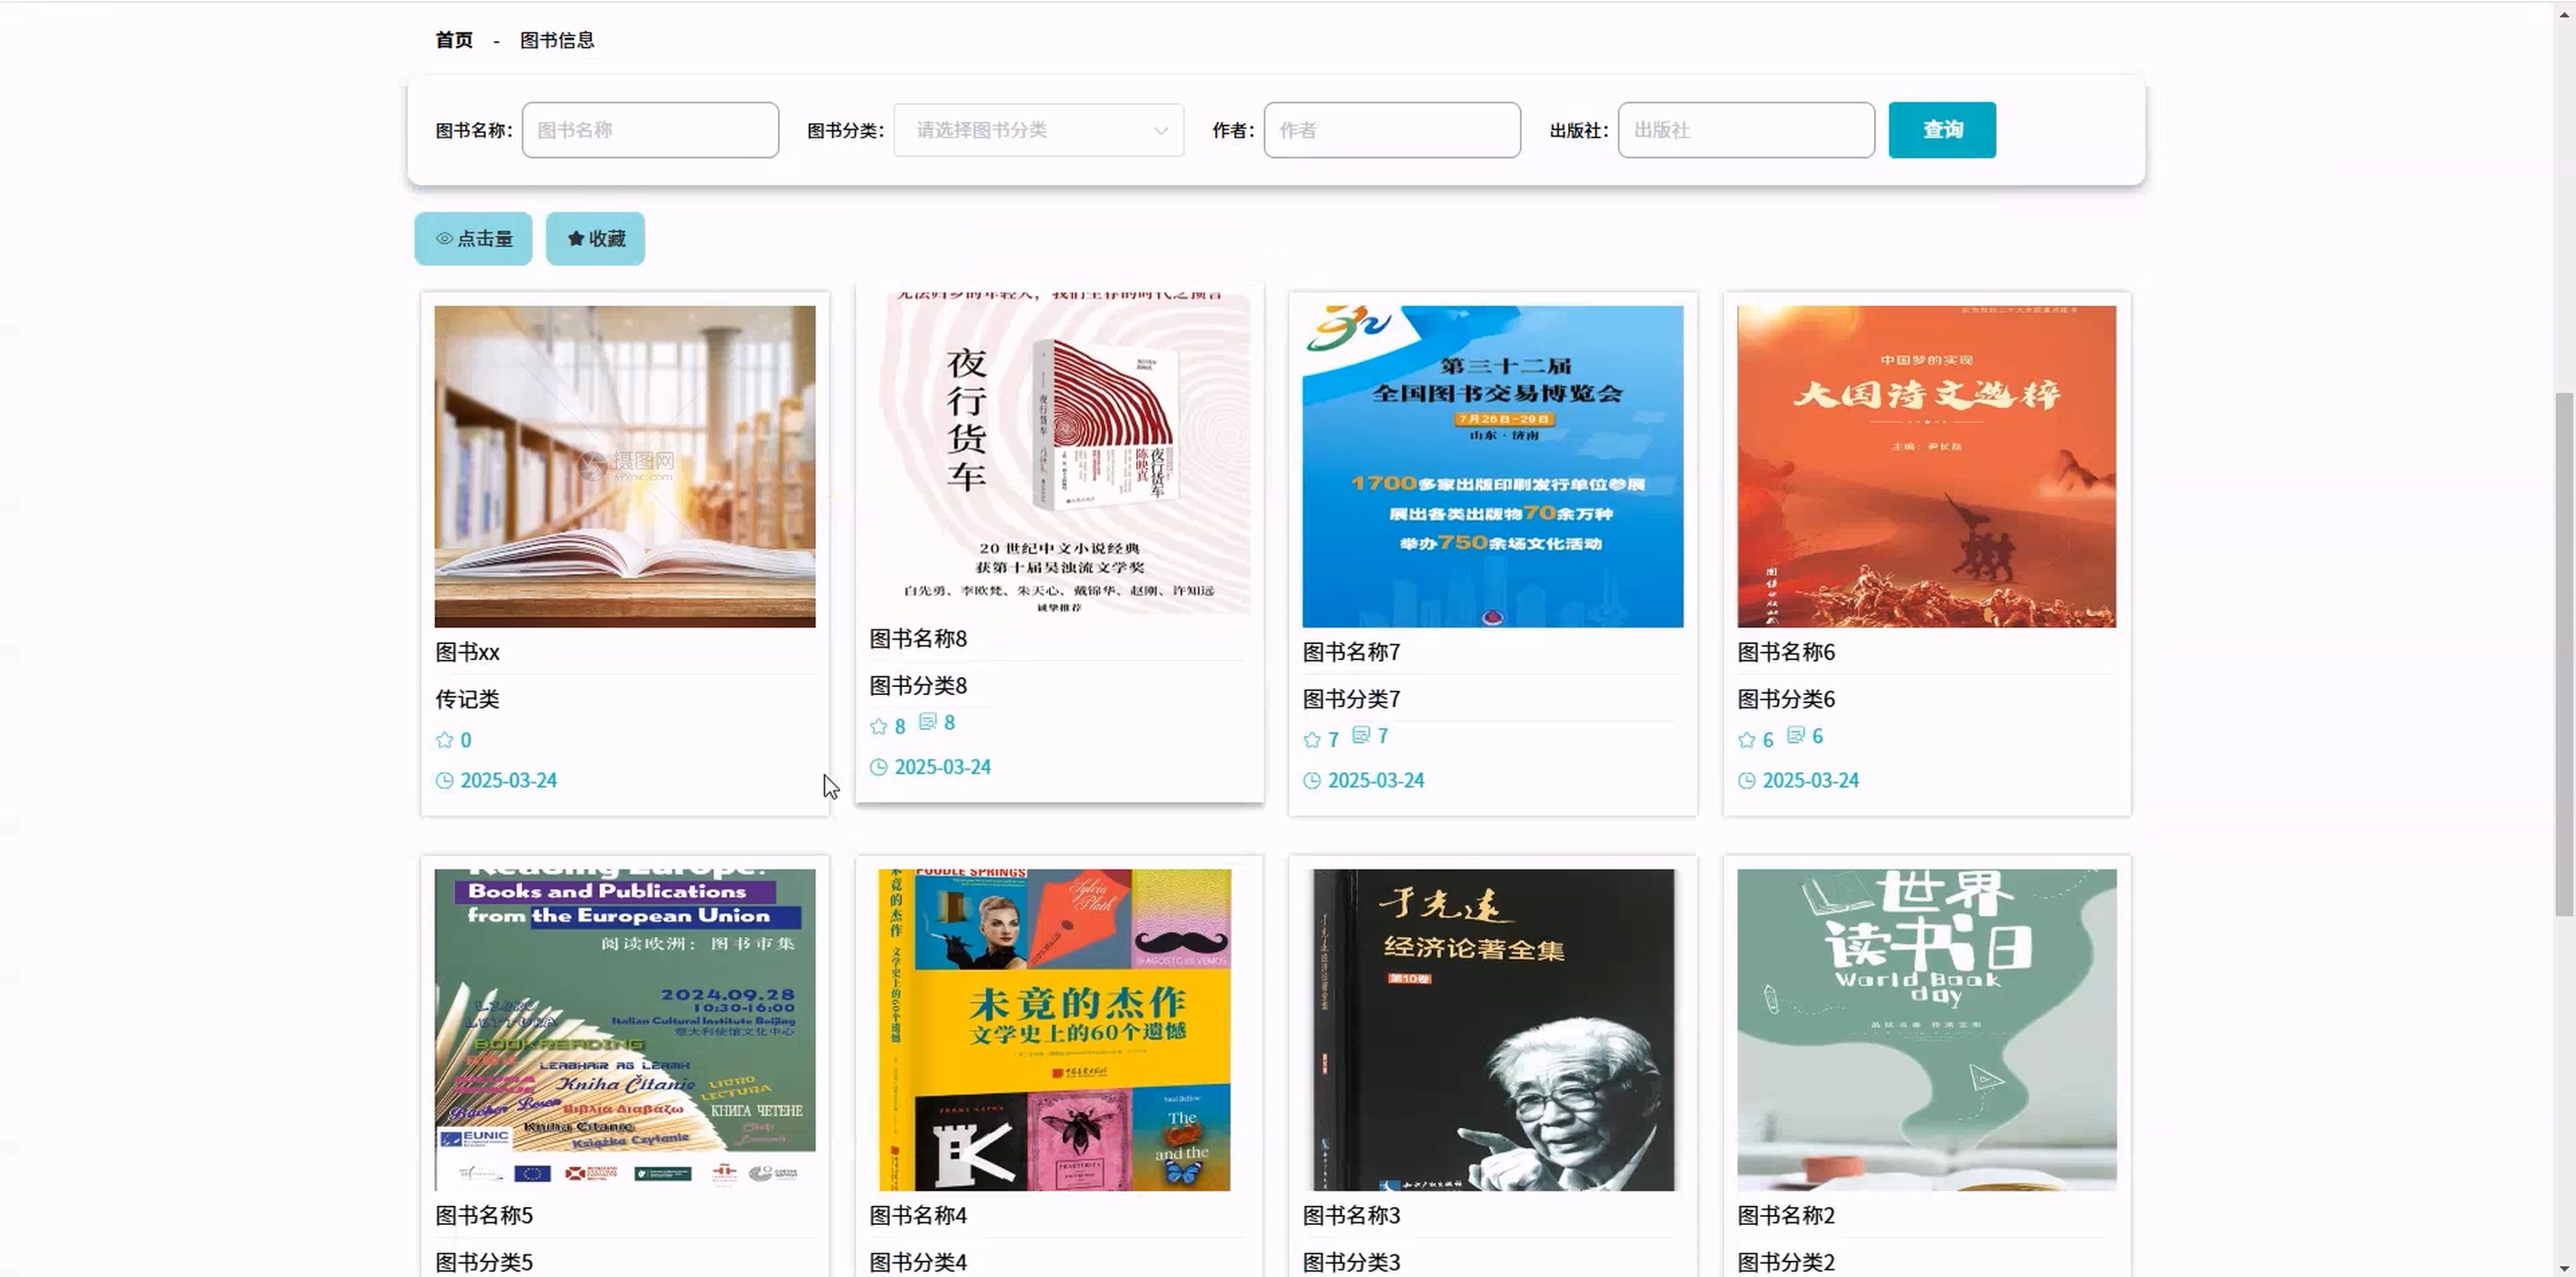Open the 图书名称3 title link
Viewport: 2576px width, 1277px height.
[x=1351, y=1215]
